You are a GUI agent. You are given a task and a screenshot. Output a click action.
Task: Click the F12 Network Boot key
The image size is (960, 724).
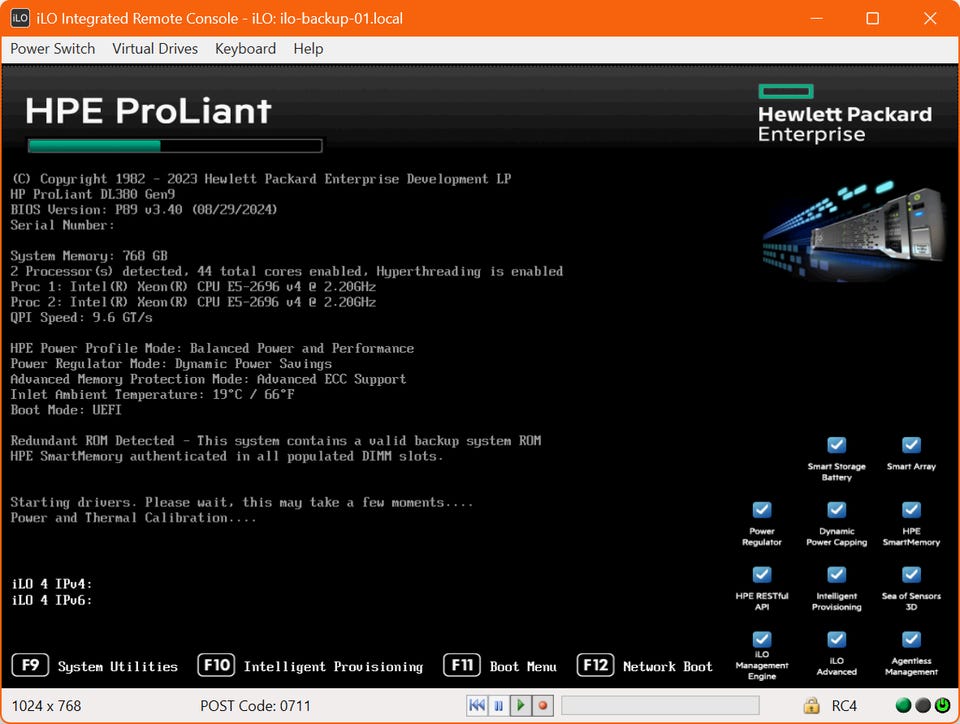tap(595, 665)
